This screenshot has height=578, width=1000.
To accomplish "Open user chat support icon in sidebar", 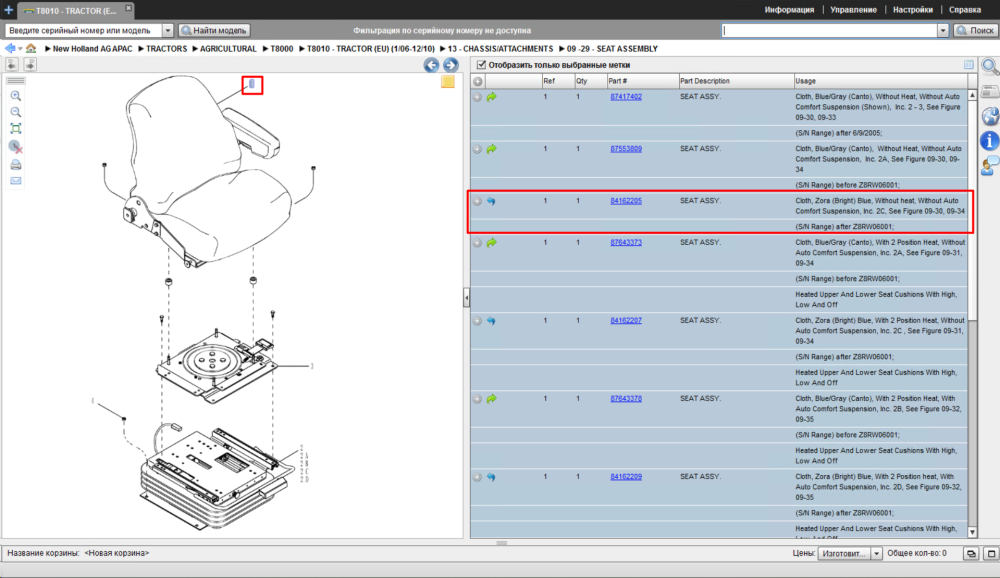I will tap(990, 166).
